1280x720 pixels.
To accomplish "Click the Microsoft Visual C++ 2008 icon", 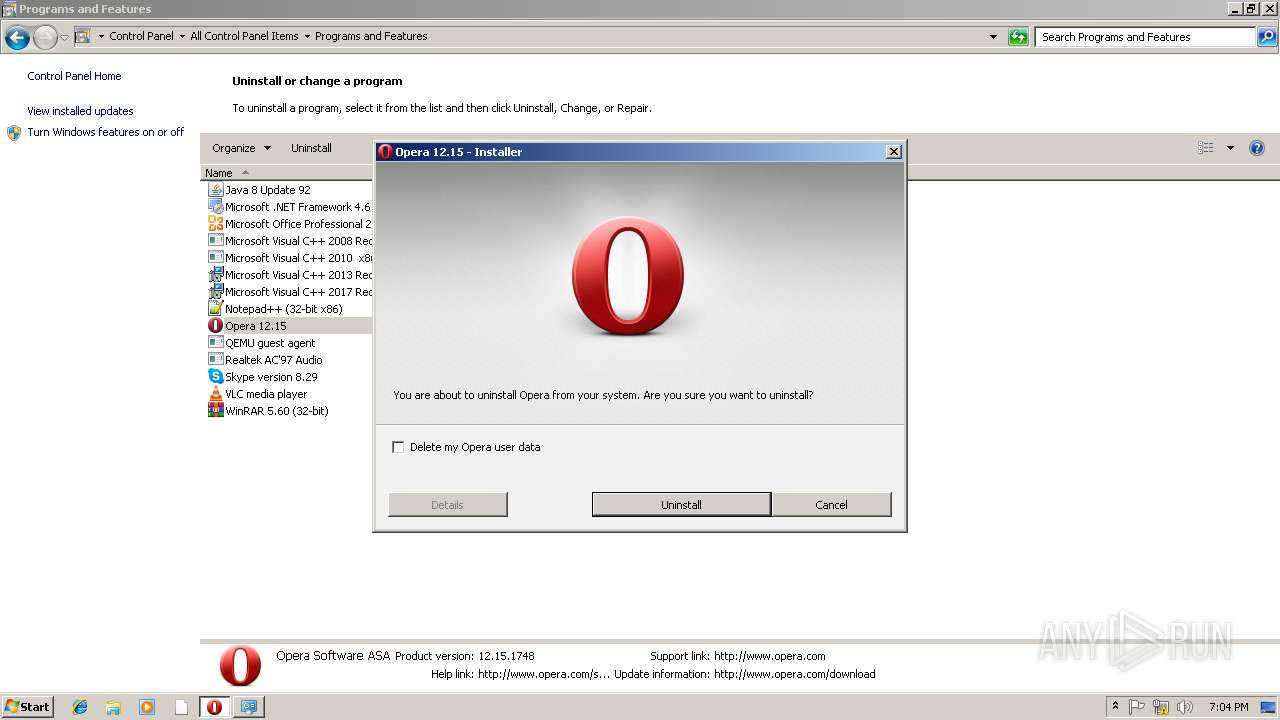I will point(215,241).
